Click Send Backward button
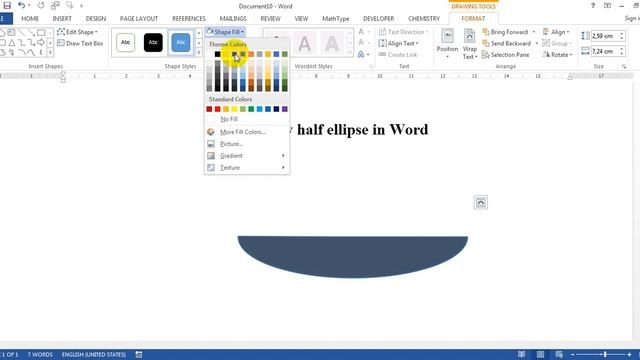This screenshot has height=360, width=640. 507,43
